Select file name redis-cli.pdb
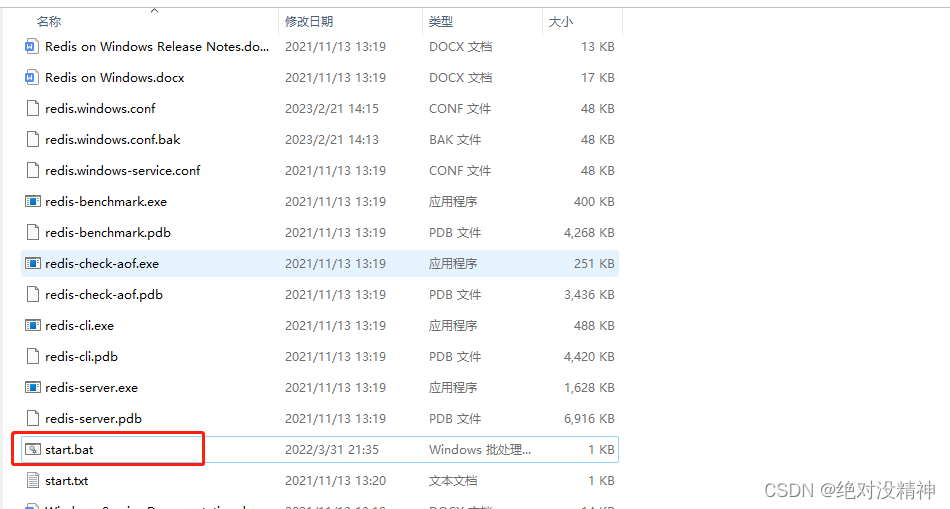 click(x=81, y=356)
